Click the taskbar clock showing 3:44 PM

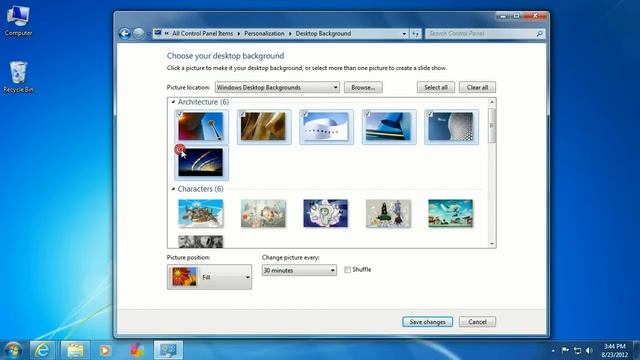pos(614,350)
